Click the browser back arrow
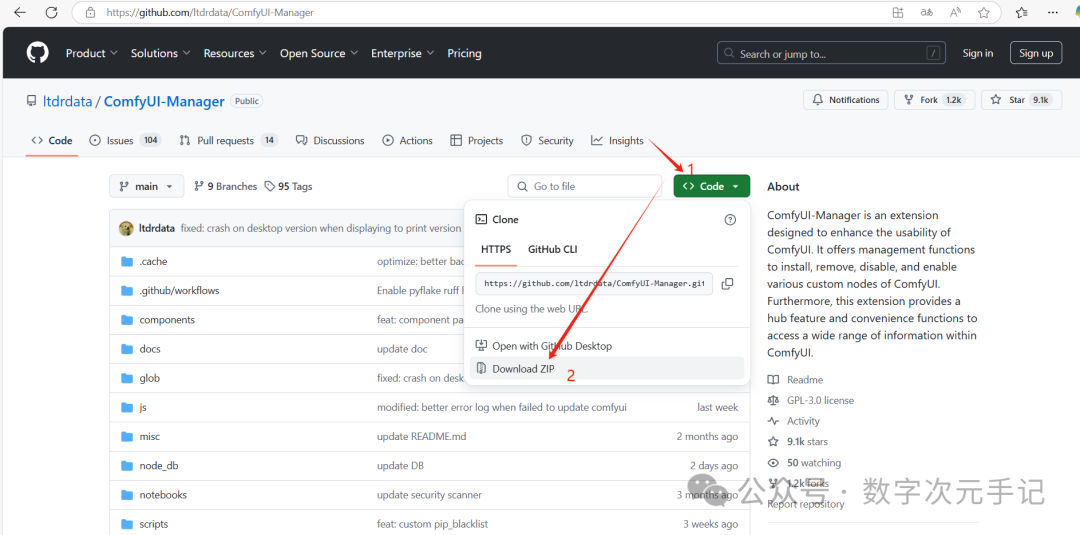1080x535 pixels. pyautogui.click(x=19, y=13)
